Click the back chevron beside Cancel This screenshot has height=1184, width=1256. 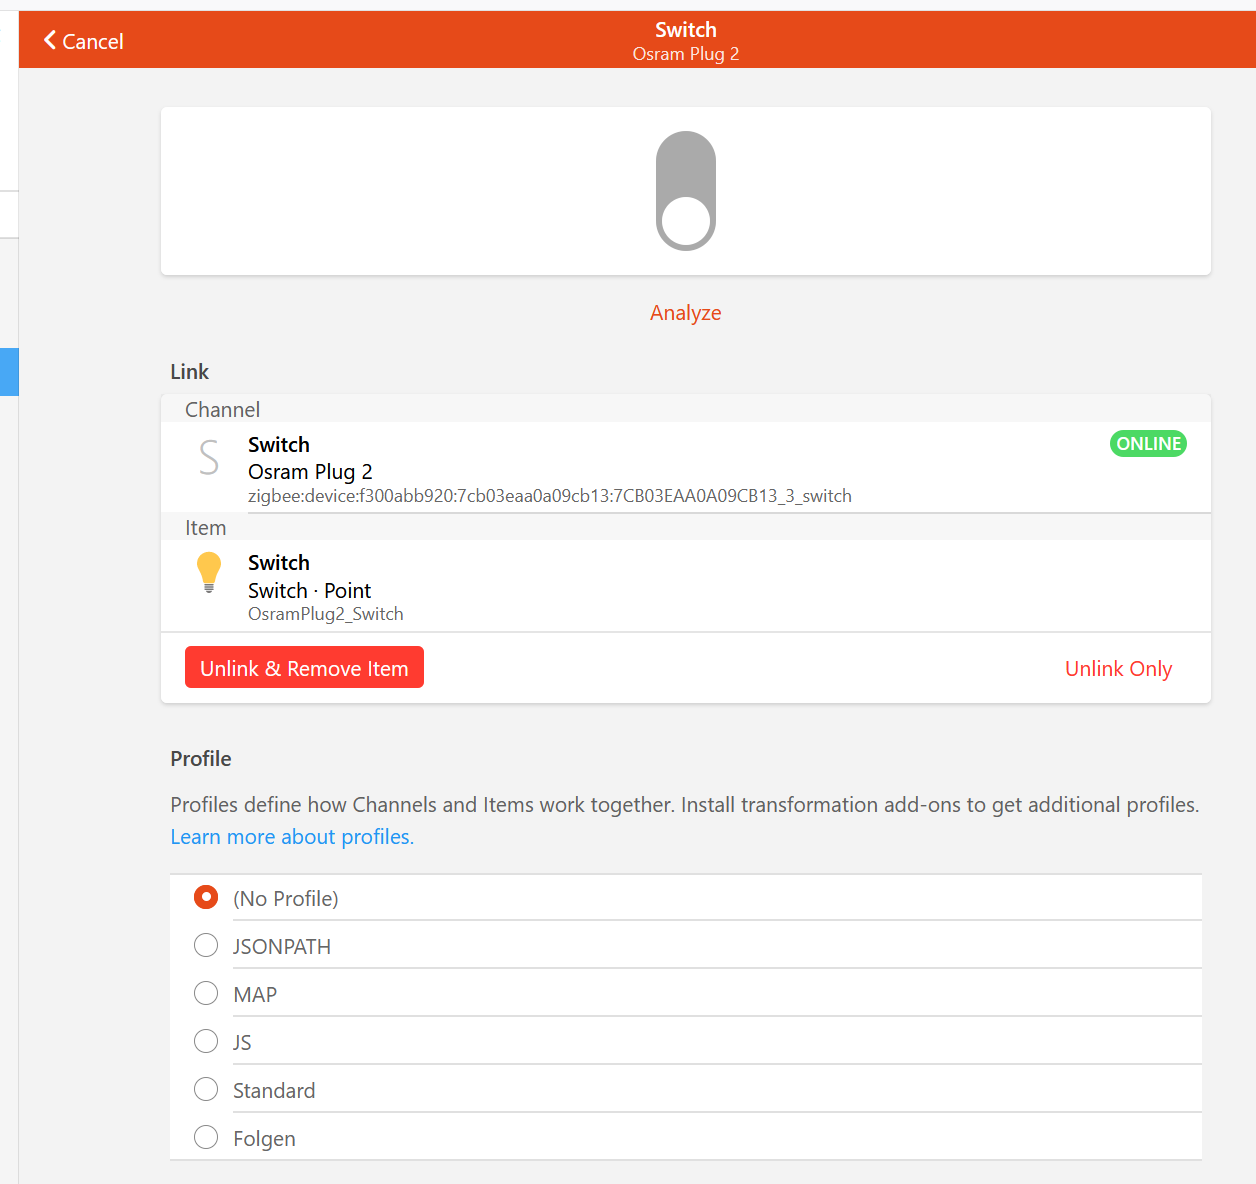coord(50,40)
